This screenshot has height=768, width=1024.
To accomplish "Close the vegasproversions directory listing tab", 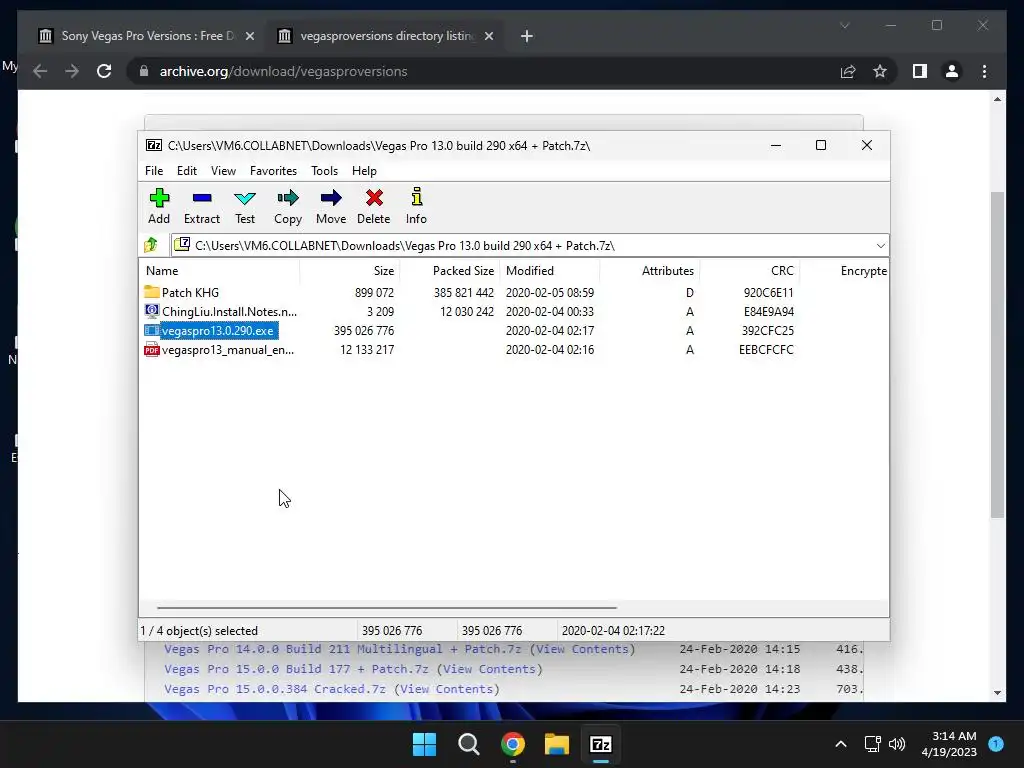I will [488, 36].
